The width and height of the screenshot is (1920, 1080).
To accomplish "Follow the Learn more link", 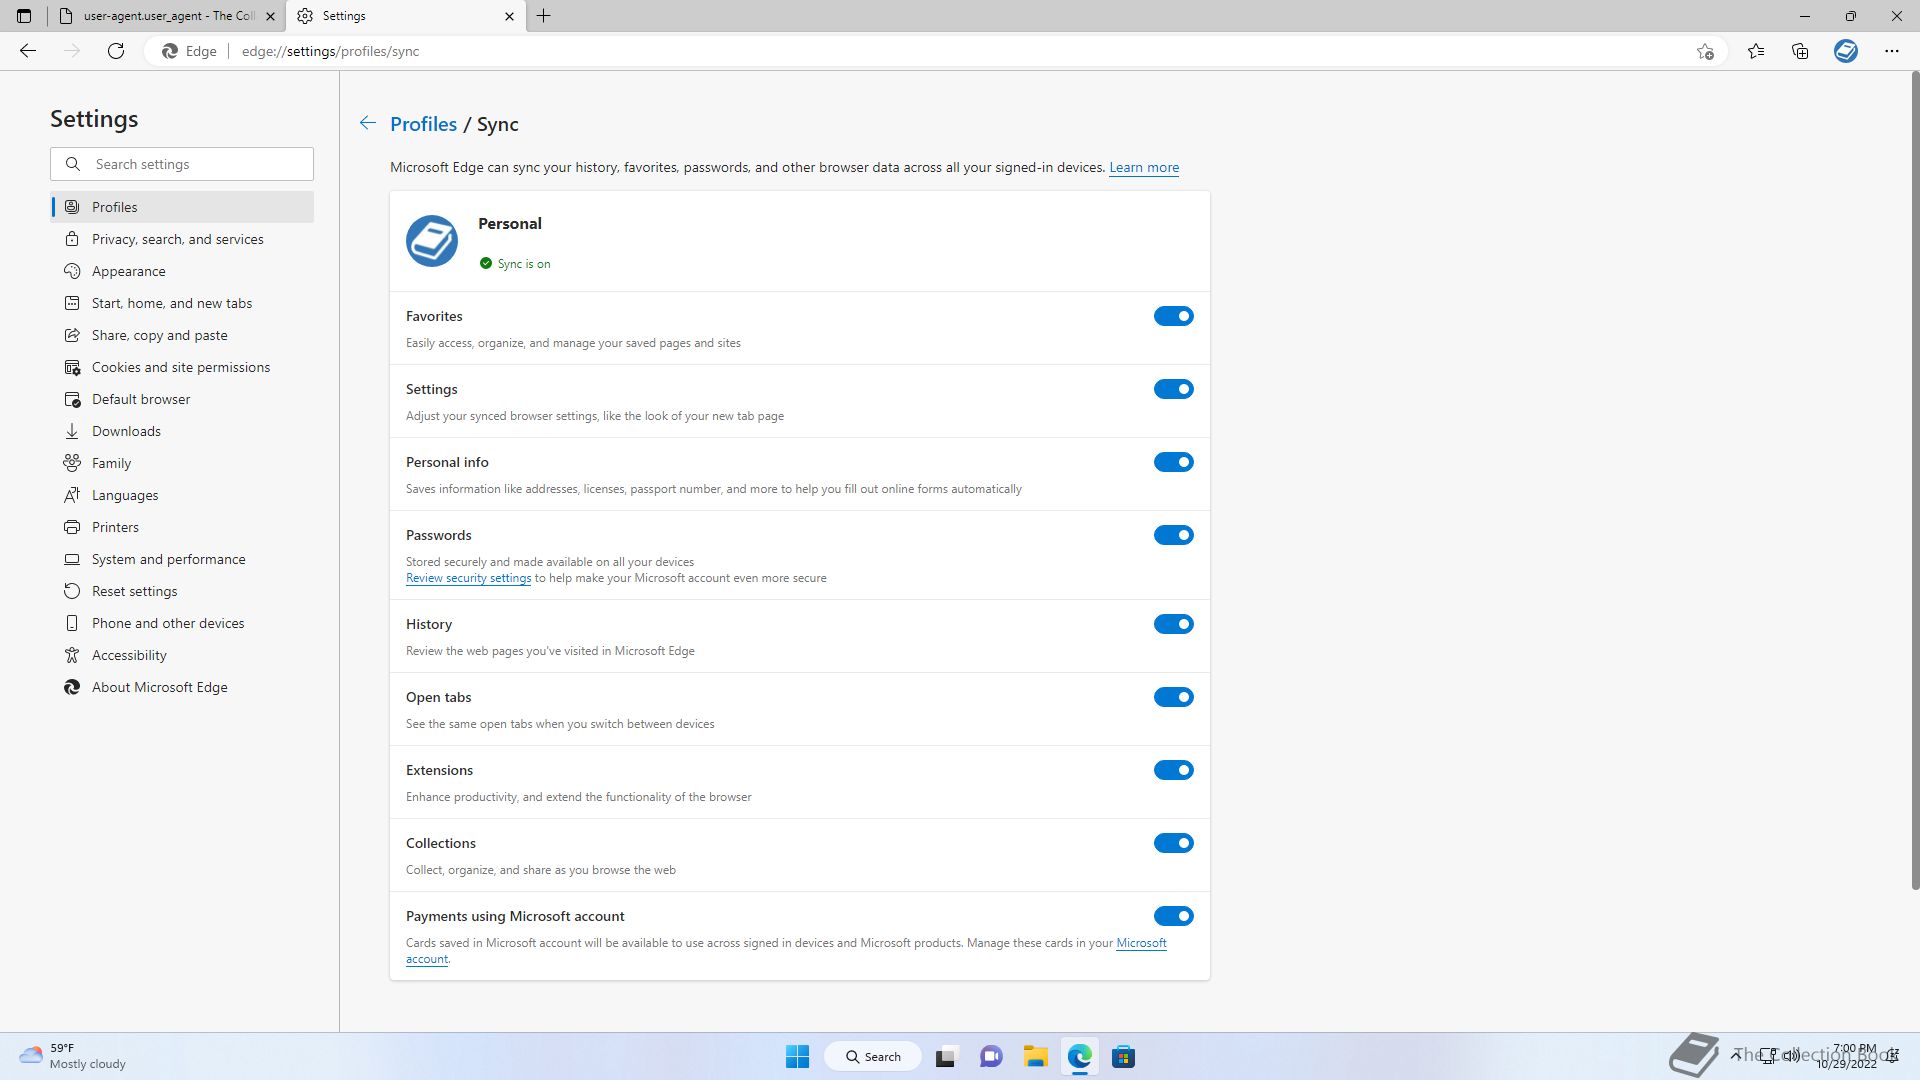I will (1144, 167).
